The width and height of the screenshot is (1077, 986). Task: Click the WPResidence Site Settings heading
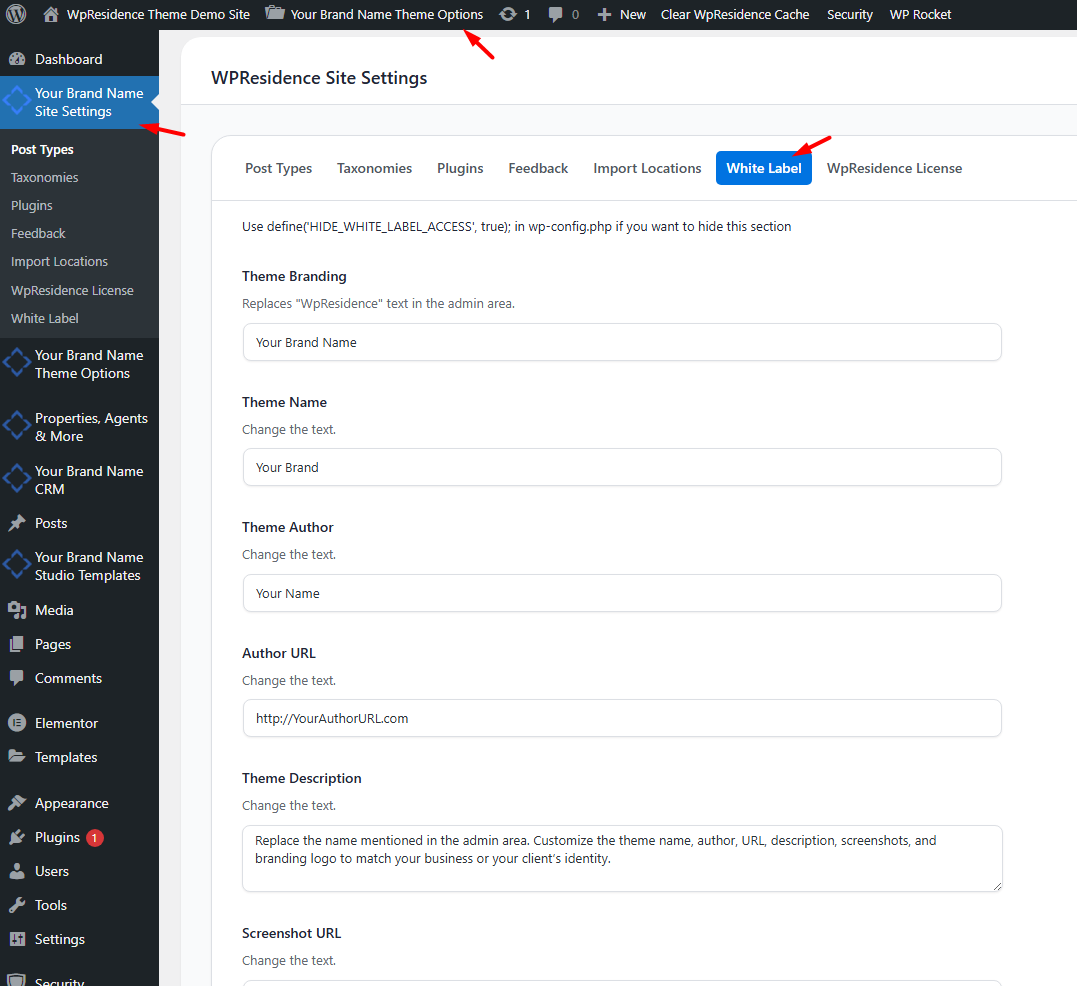pos(319,78)
